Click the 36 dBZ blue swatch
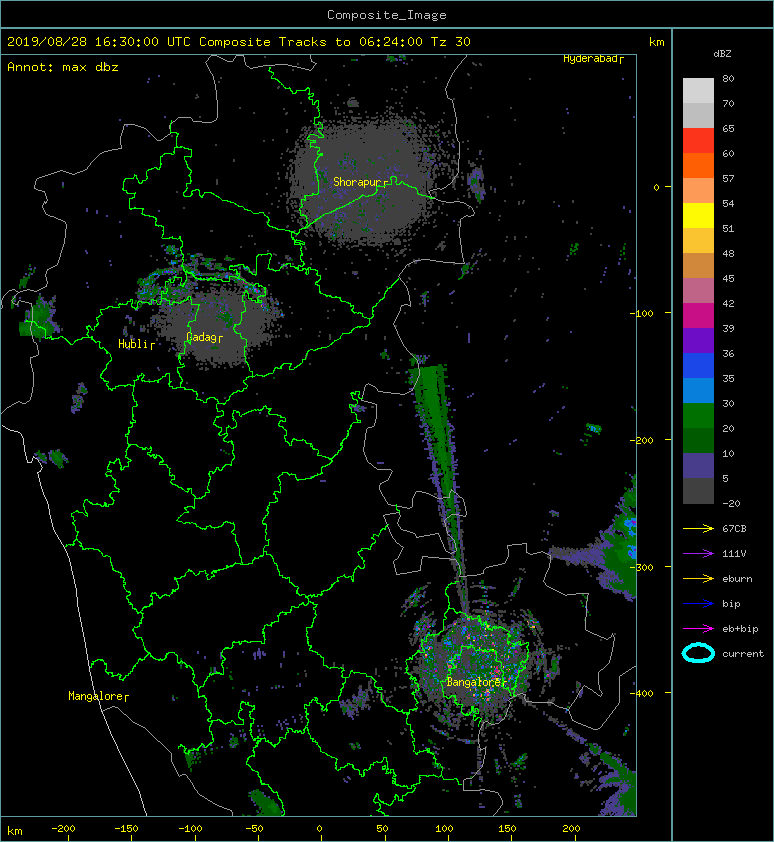Viewport: 774px width, 842px height. click(x=698, y=366)
